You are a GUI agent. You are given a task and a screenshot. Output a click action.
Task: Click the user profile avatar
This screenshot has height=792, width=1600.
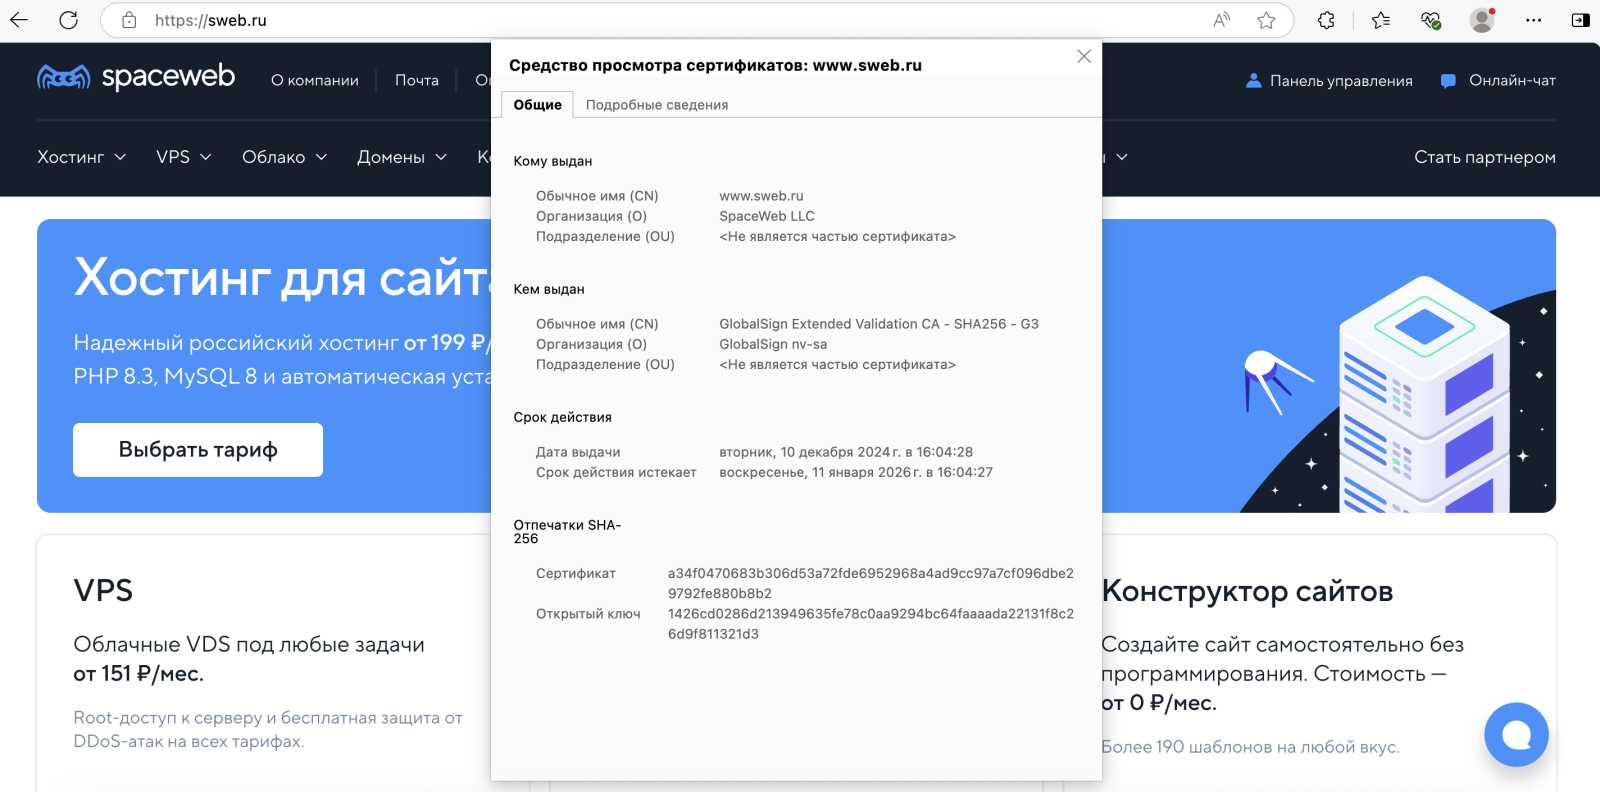point(1482,20)
